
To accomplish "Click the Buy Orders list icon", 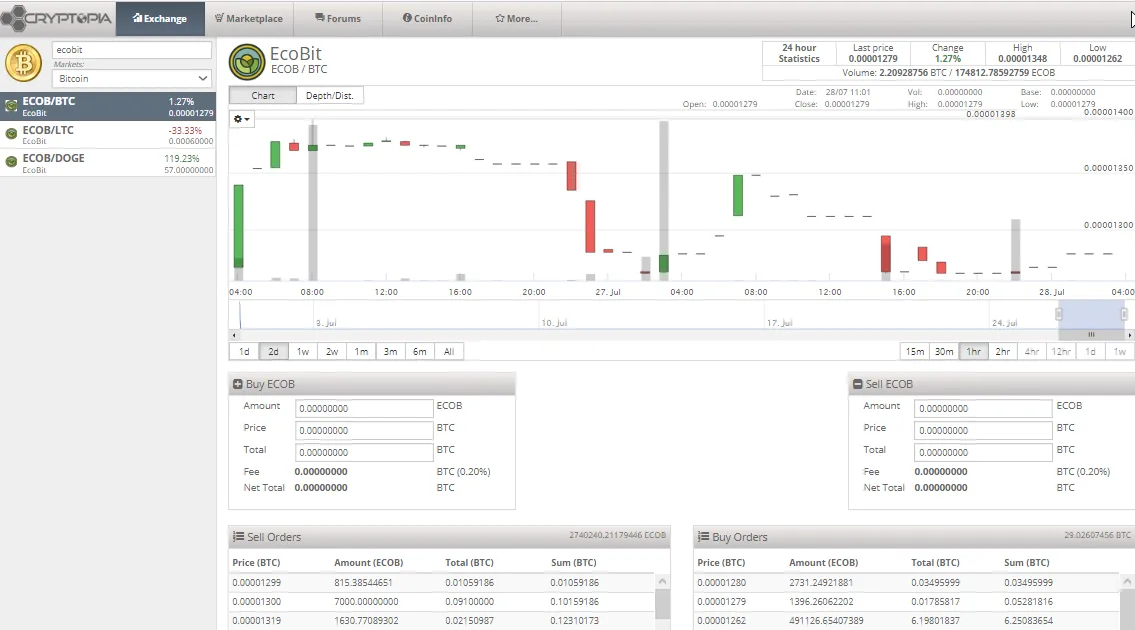I will 703,537.
